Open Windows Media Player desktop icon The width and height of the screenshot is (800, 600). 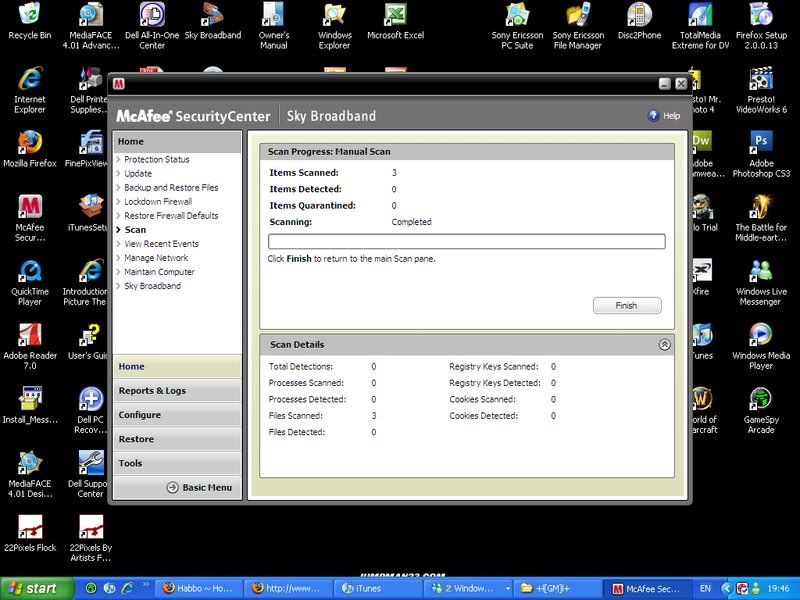[760, 337]
